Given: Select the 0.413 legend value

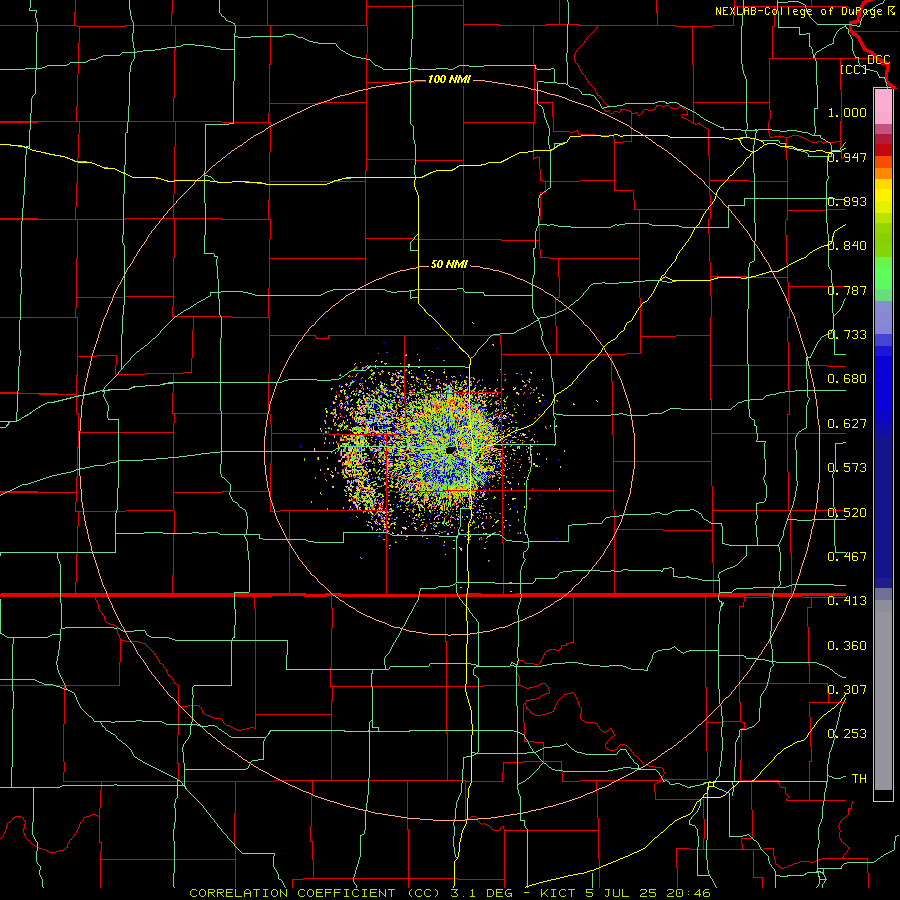Looking at the screenshot, I should [847, 601].
